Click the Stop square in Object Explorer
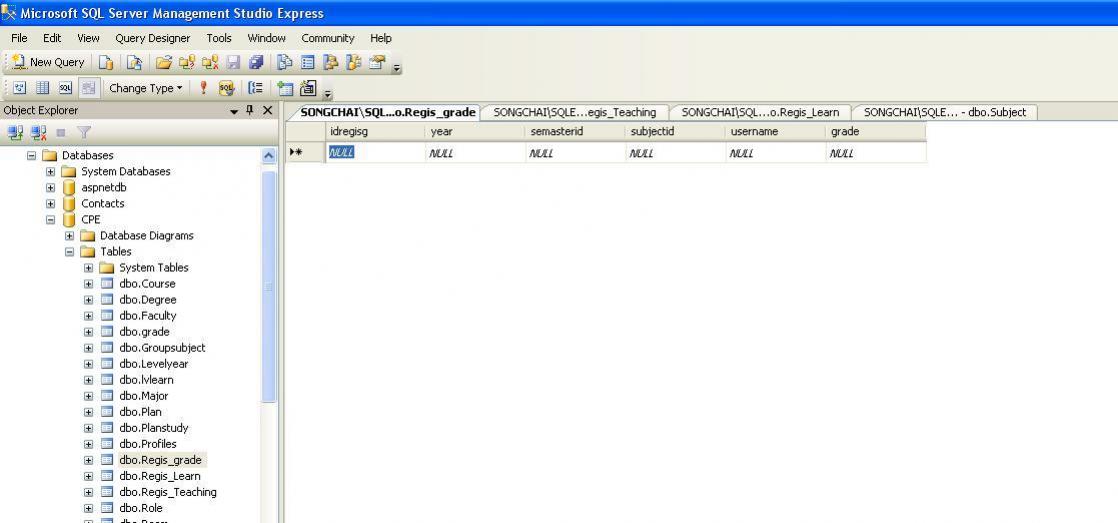 [x=61, y=133]
